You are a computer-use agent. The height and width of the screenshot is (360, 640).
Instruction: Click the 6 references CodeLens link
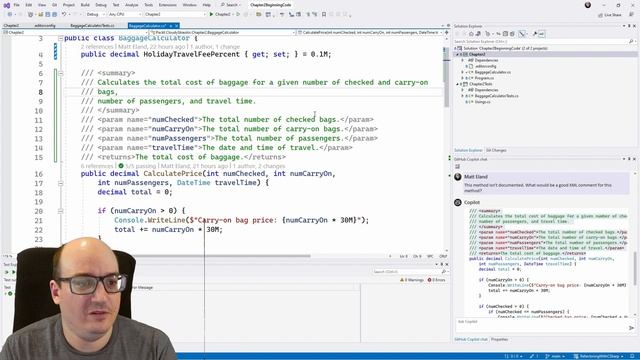click(x=97, y=166)
